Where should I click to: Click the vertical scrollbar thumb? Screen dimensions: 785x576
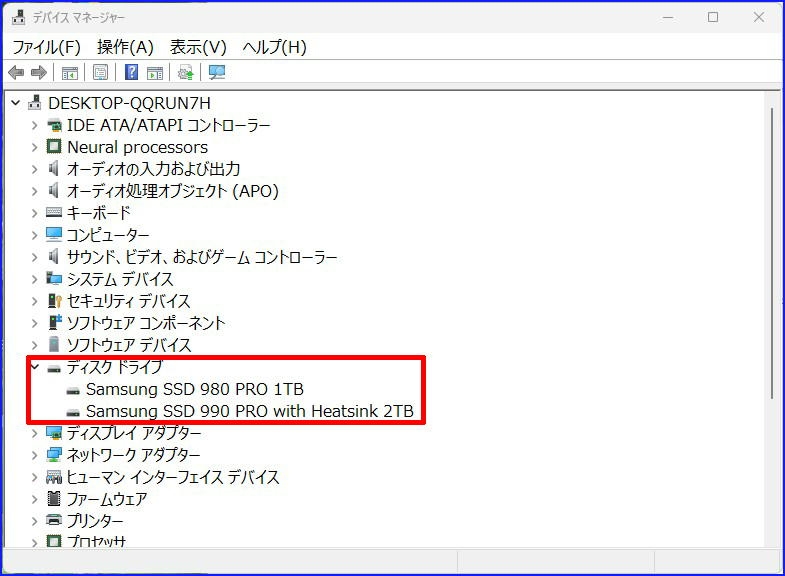(773, 253)
